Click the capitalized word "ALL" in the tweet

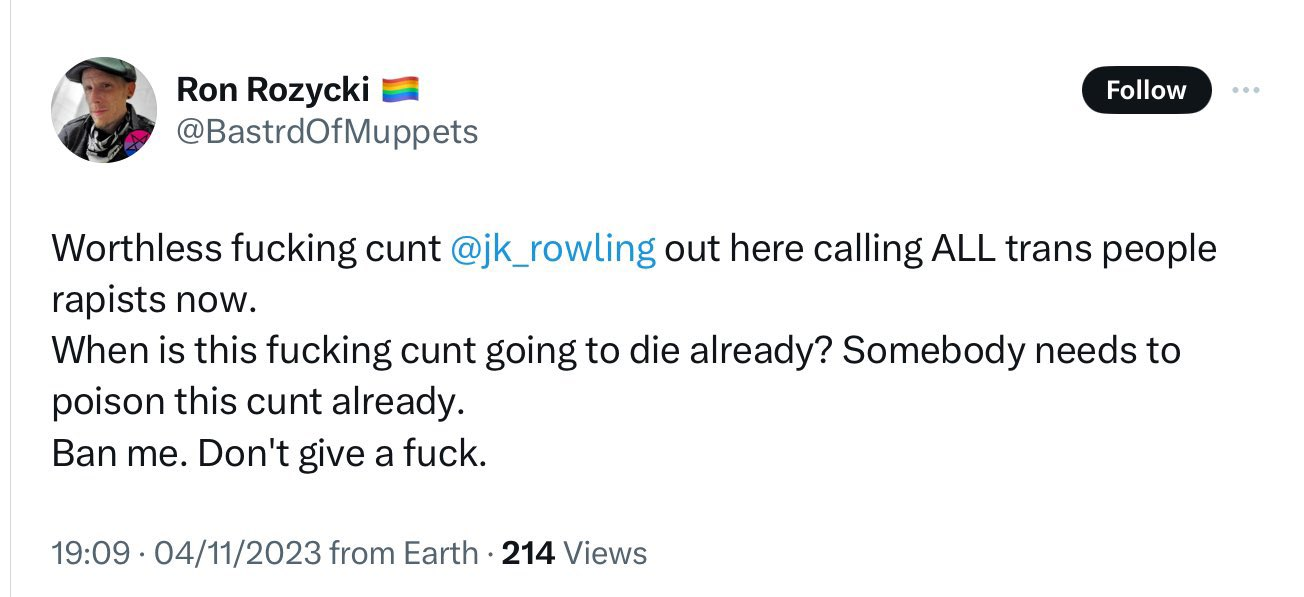point(963,249)
